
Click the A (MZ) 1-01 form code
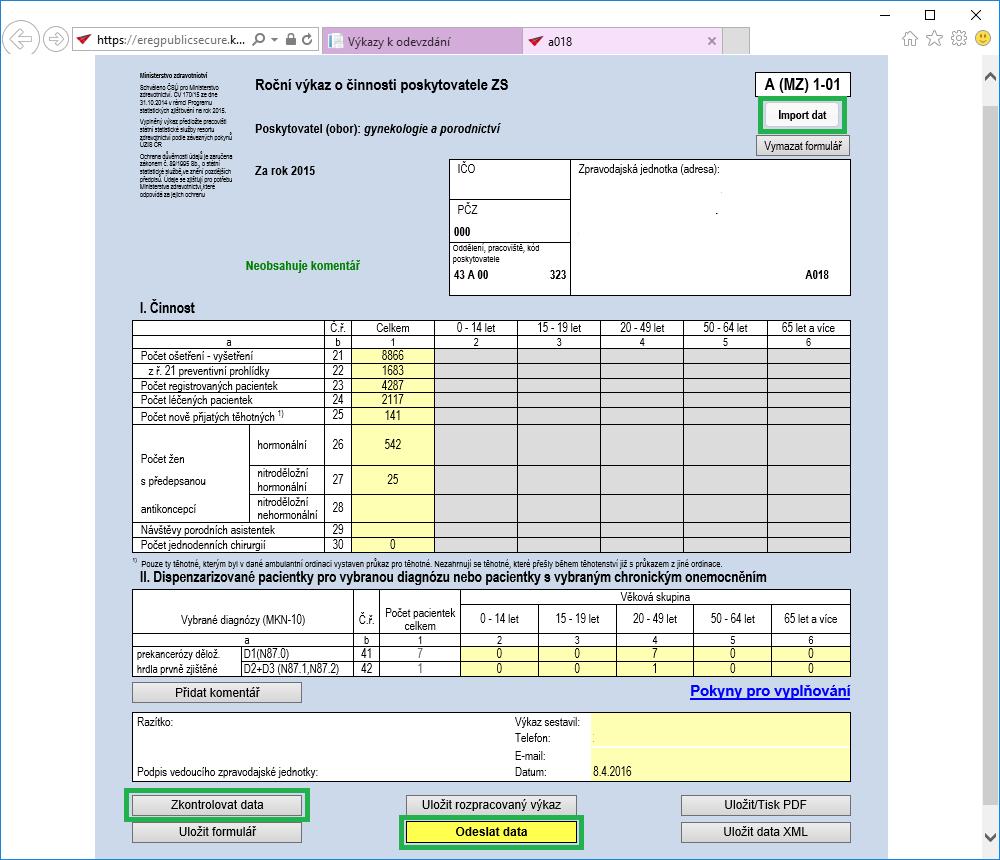tap(803, 84)
